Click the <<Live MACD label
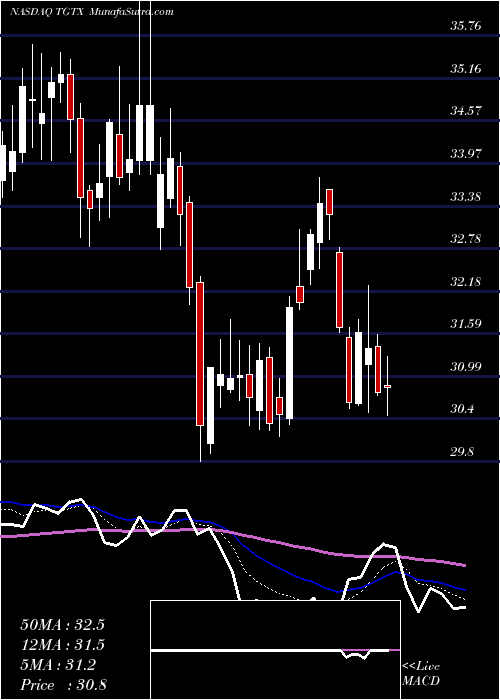Screen dimensions: 500x700 [421, 674]
